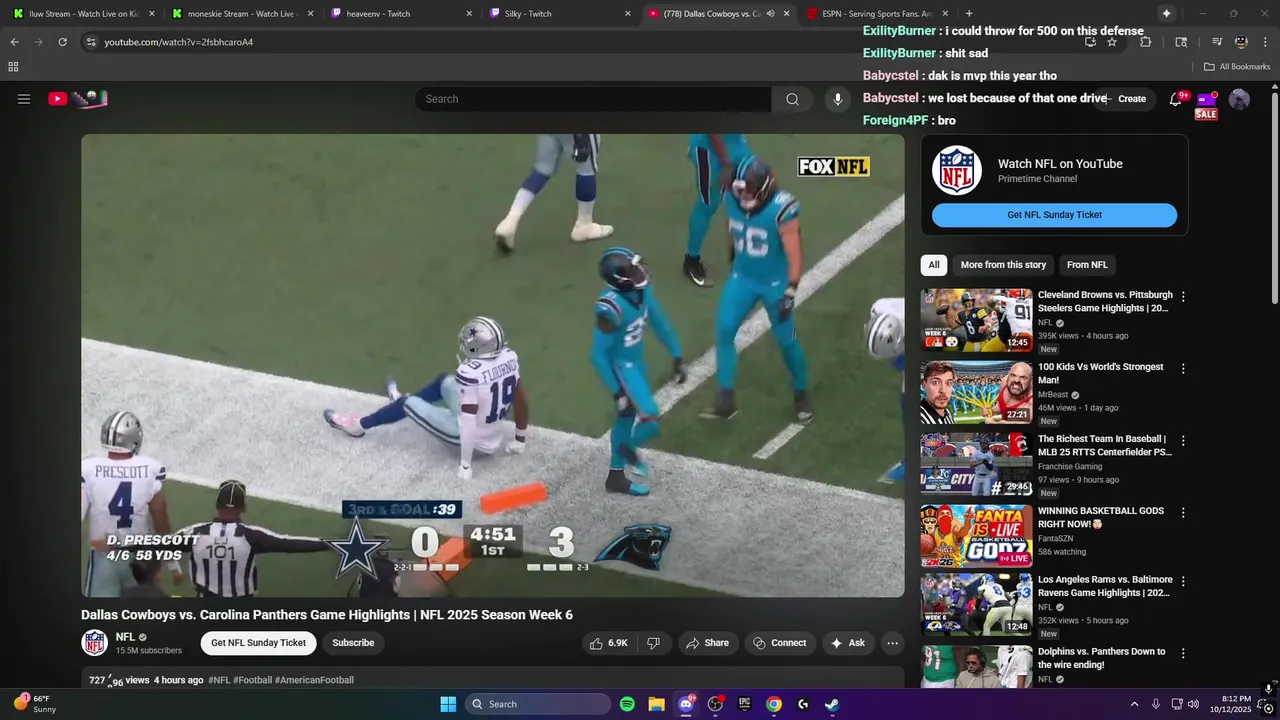
Task: Open All Bookmarks folder
Action: pos(1237,67)
